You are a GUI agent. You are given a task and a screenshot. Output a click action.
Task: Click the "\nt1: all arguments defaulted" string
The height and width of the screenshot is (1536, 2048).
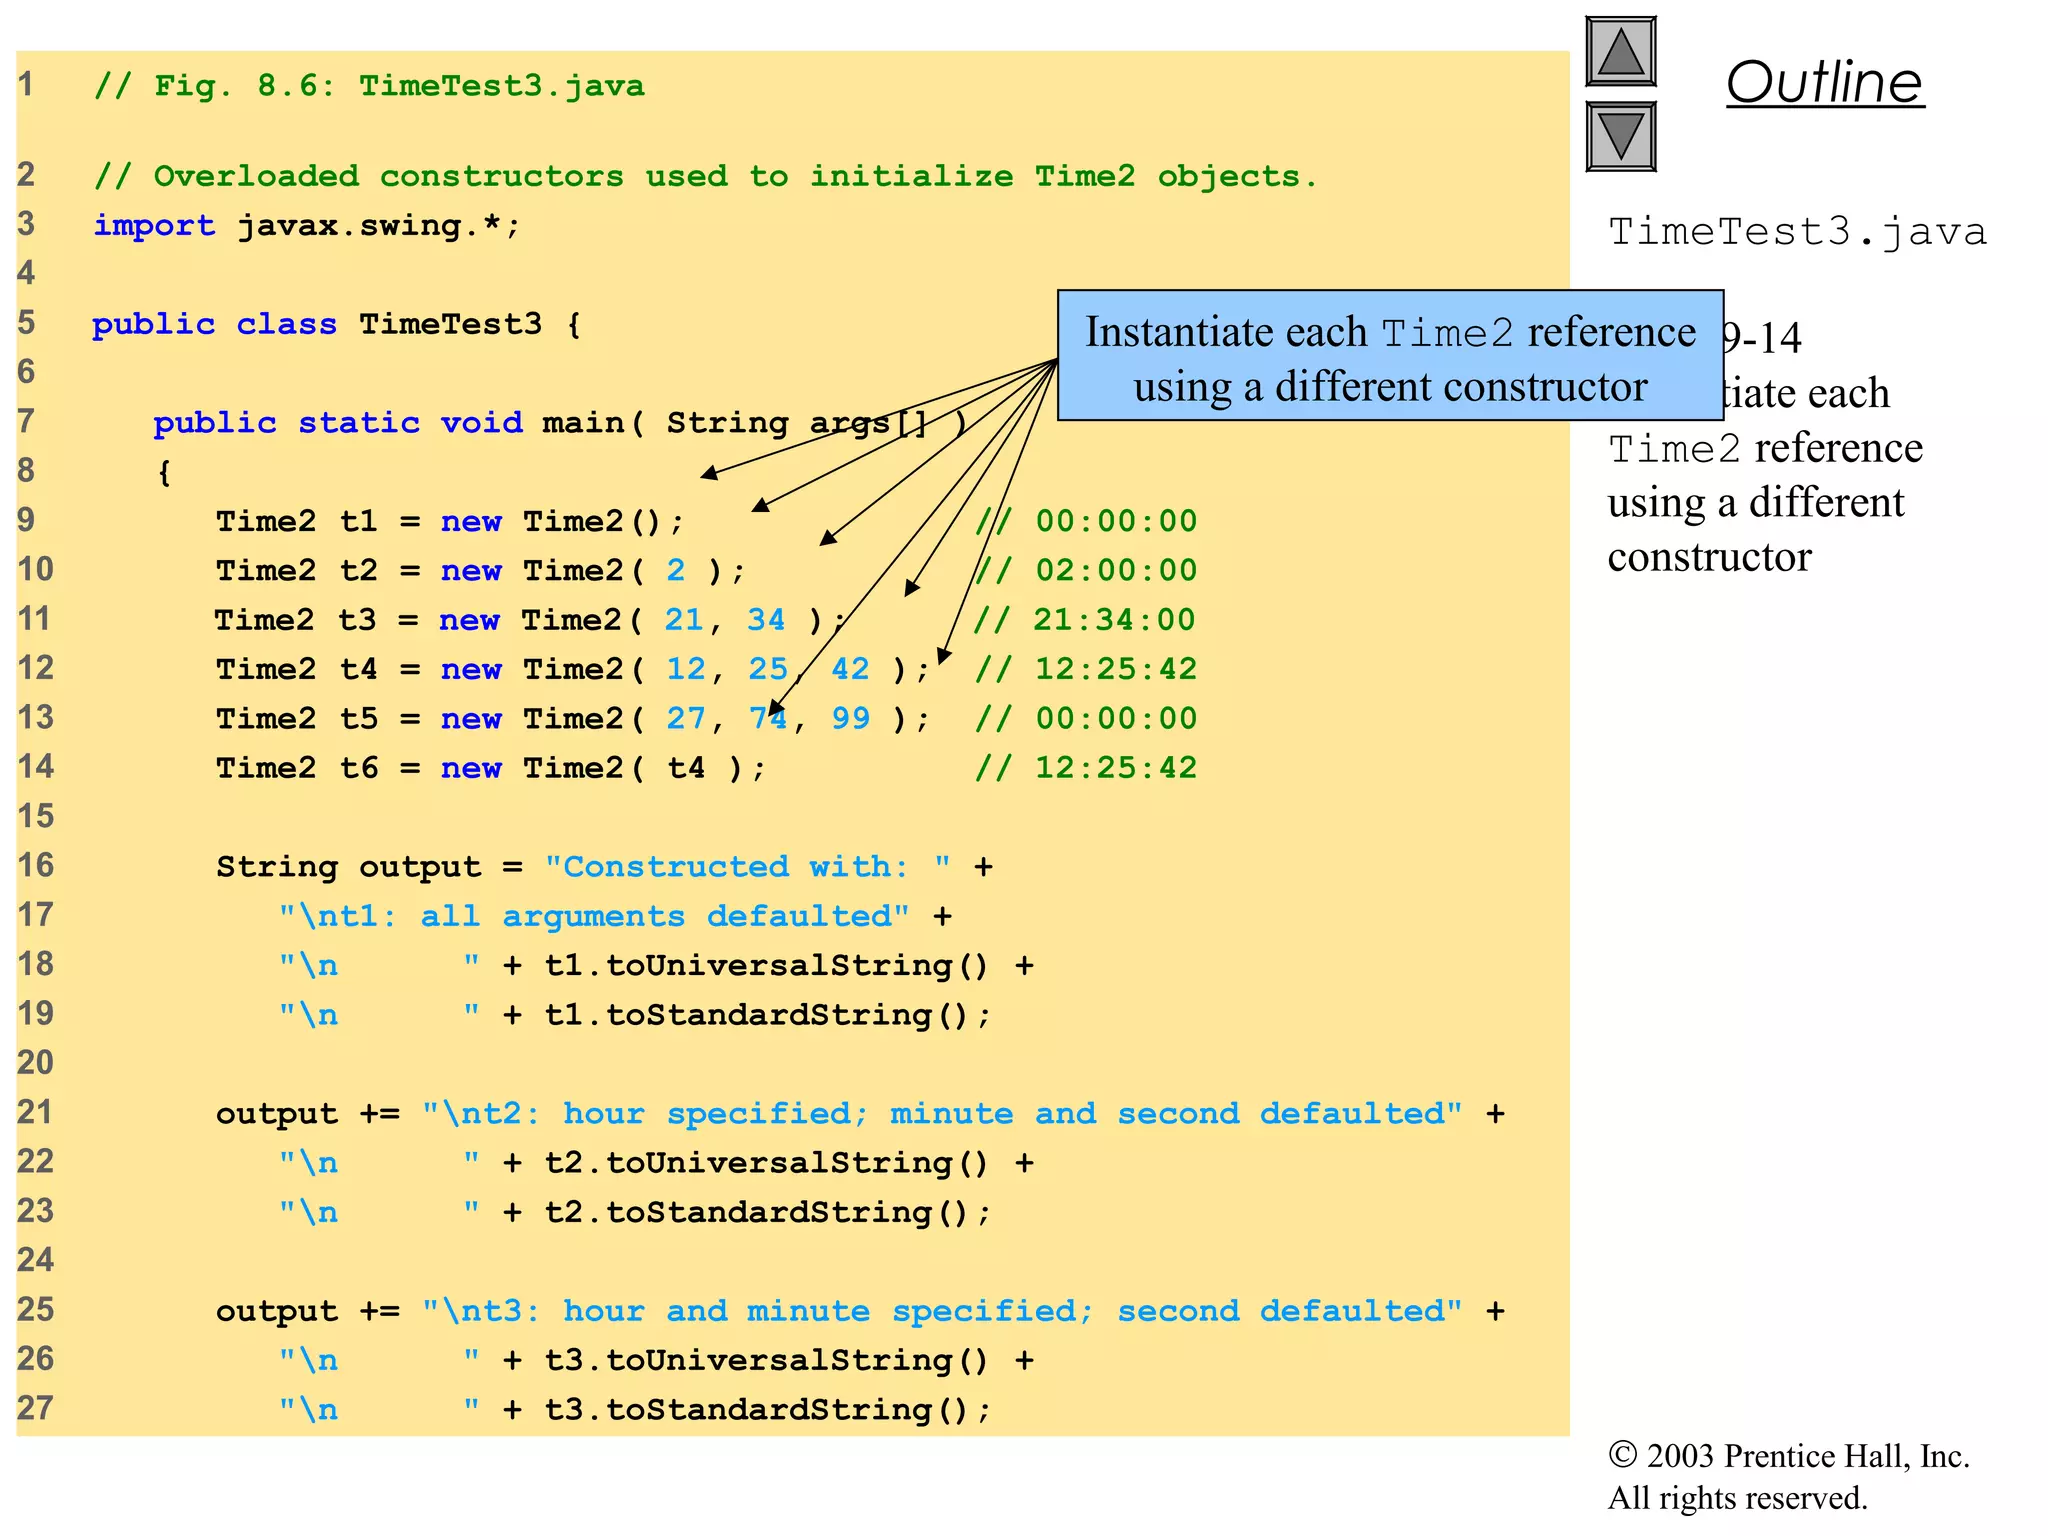pos(594,916)
